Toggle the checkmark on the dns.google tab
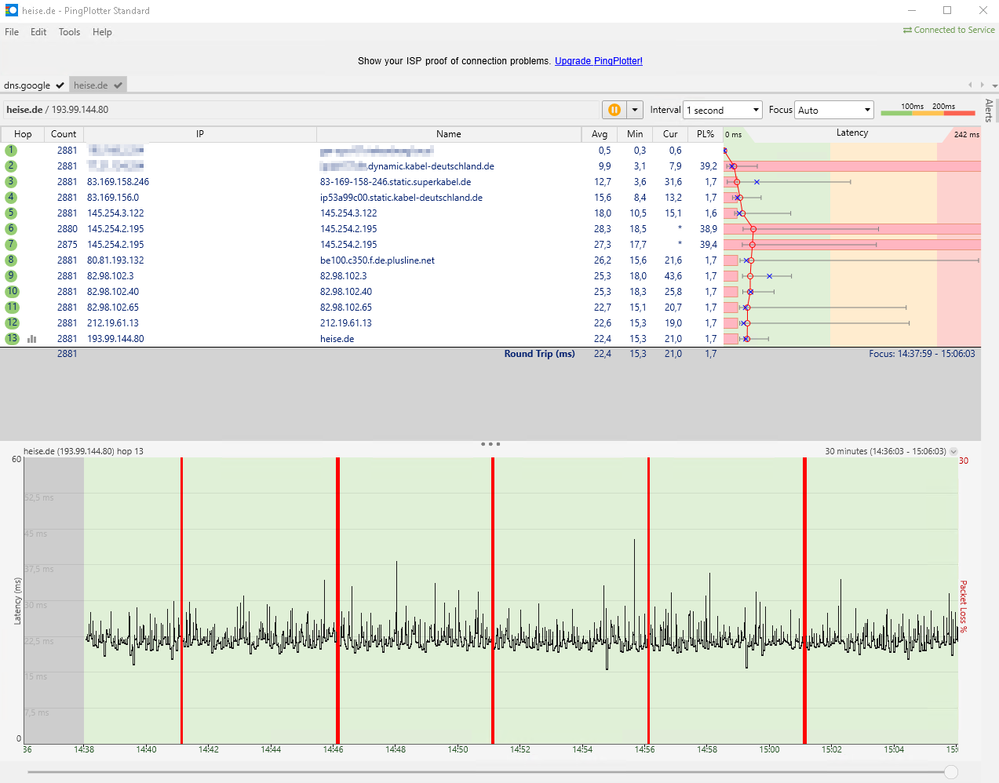 click(x=57, y=86)
